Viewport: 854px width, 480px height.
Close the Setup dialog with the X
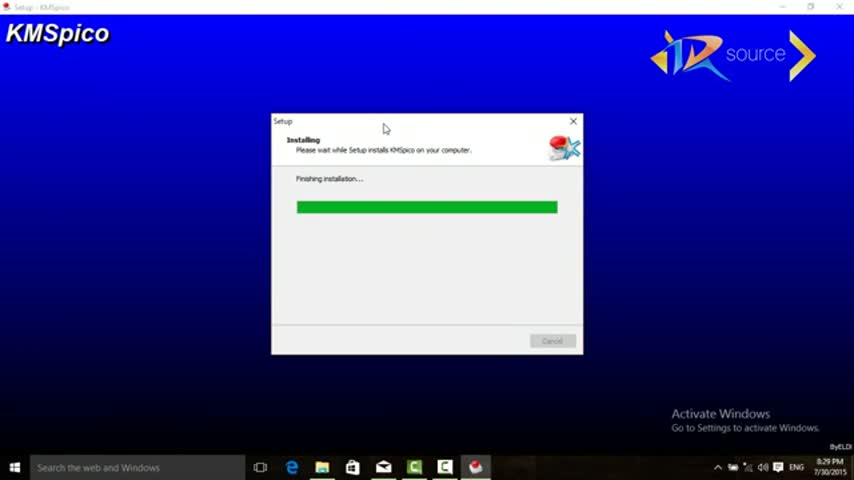pyautogui.click(x=573, y=121)
